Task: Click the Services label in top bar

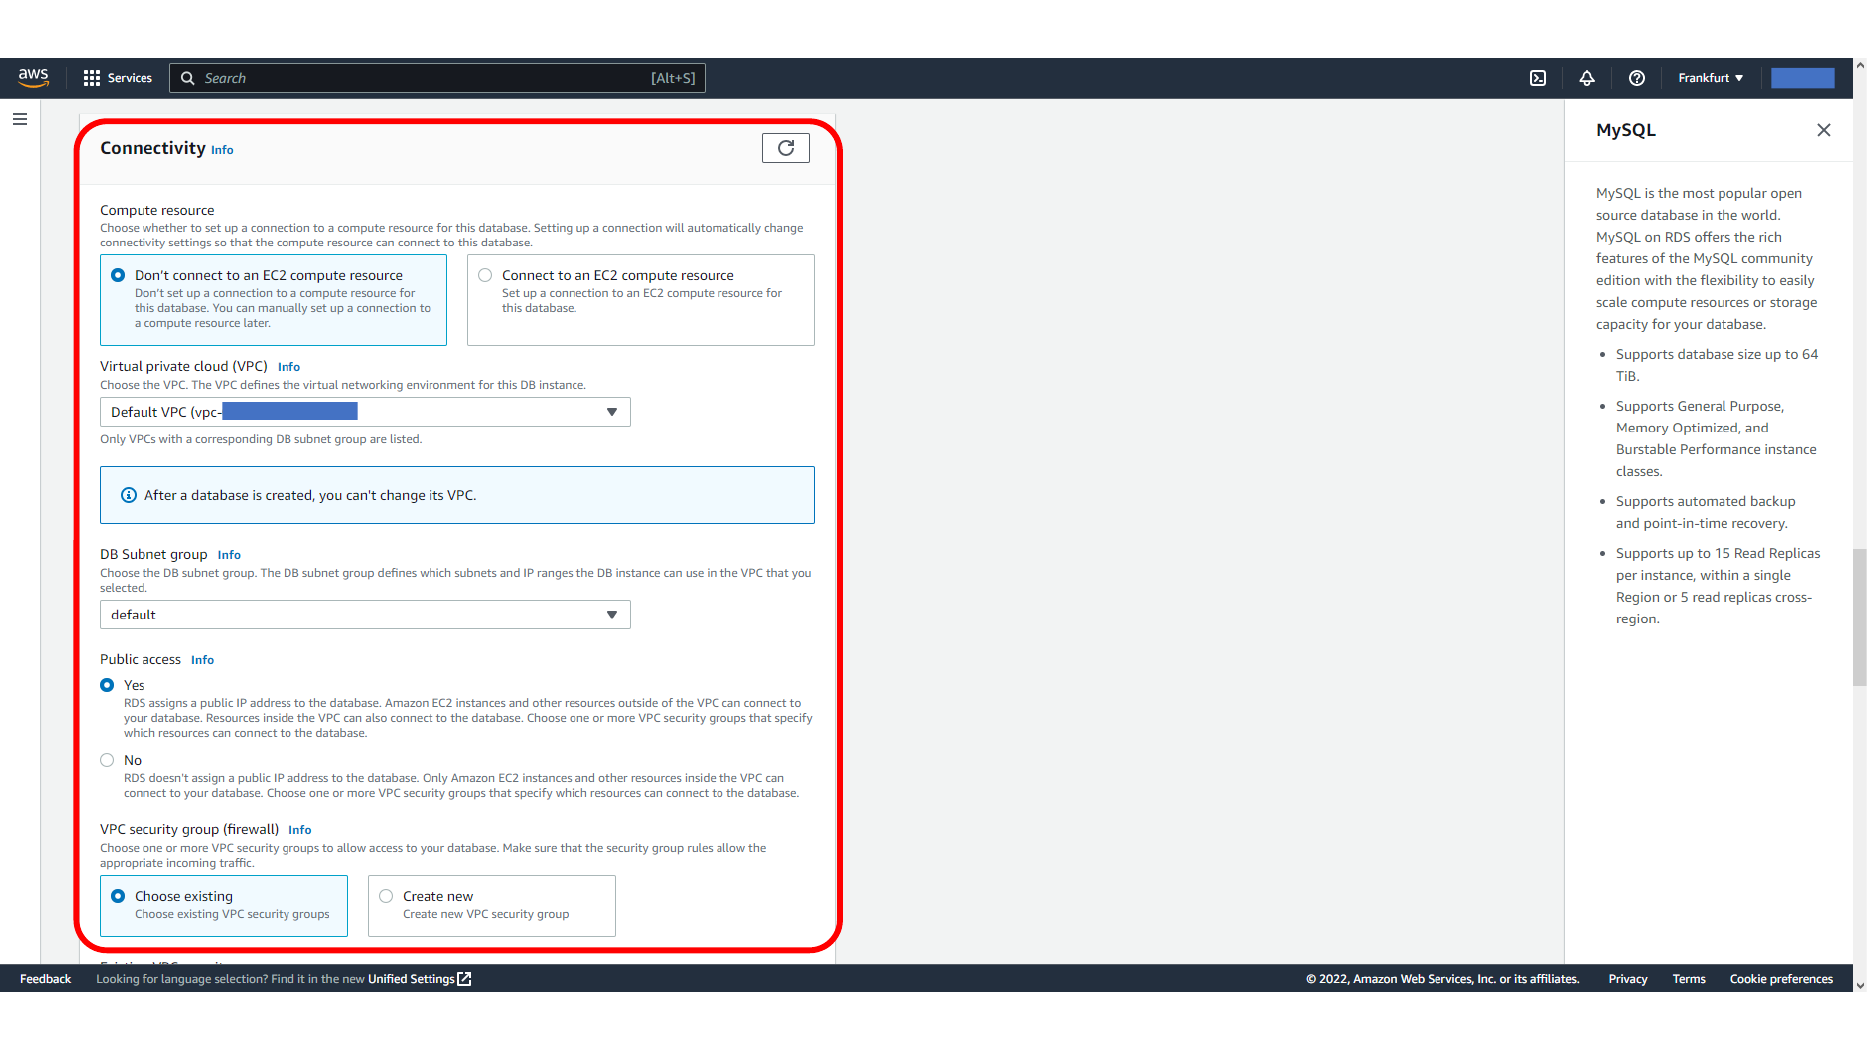Action: pos(130,78)
